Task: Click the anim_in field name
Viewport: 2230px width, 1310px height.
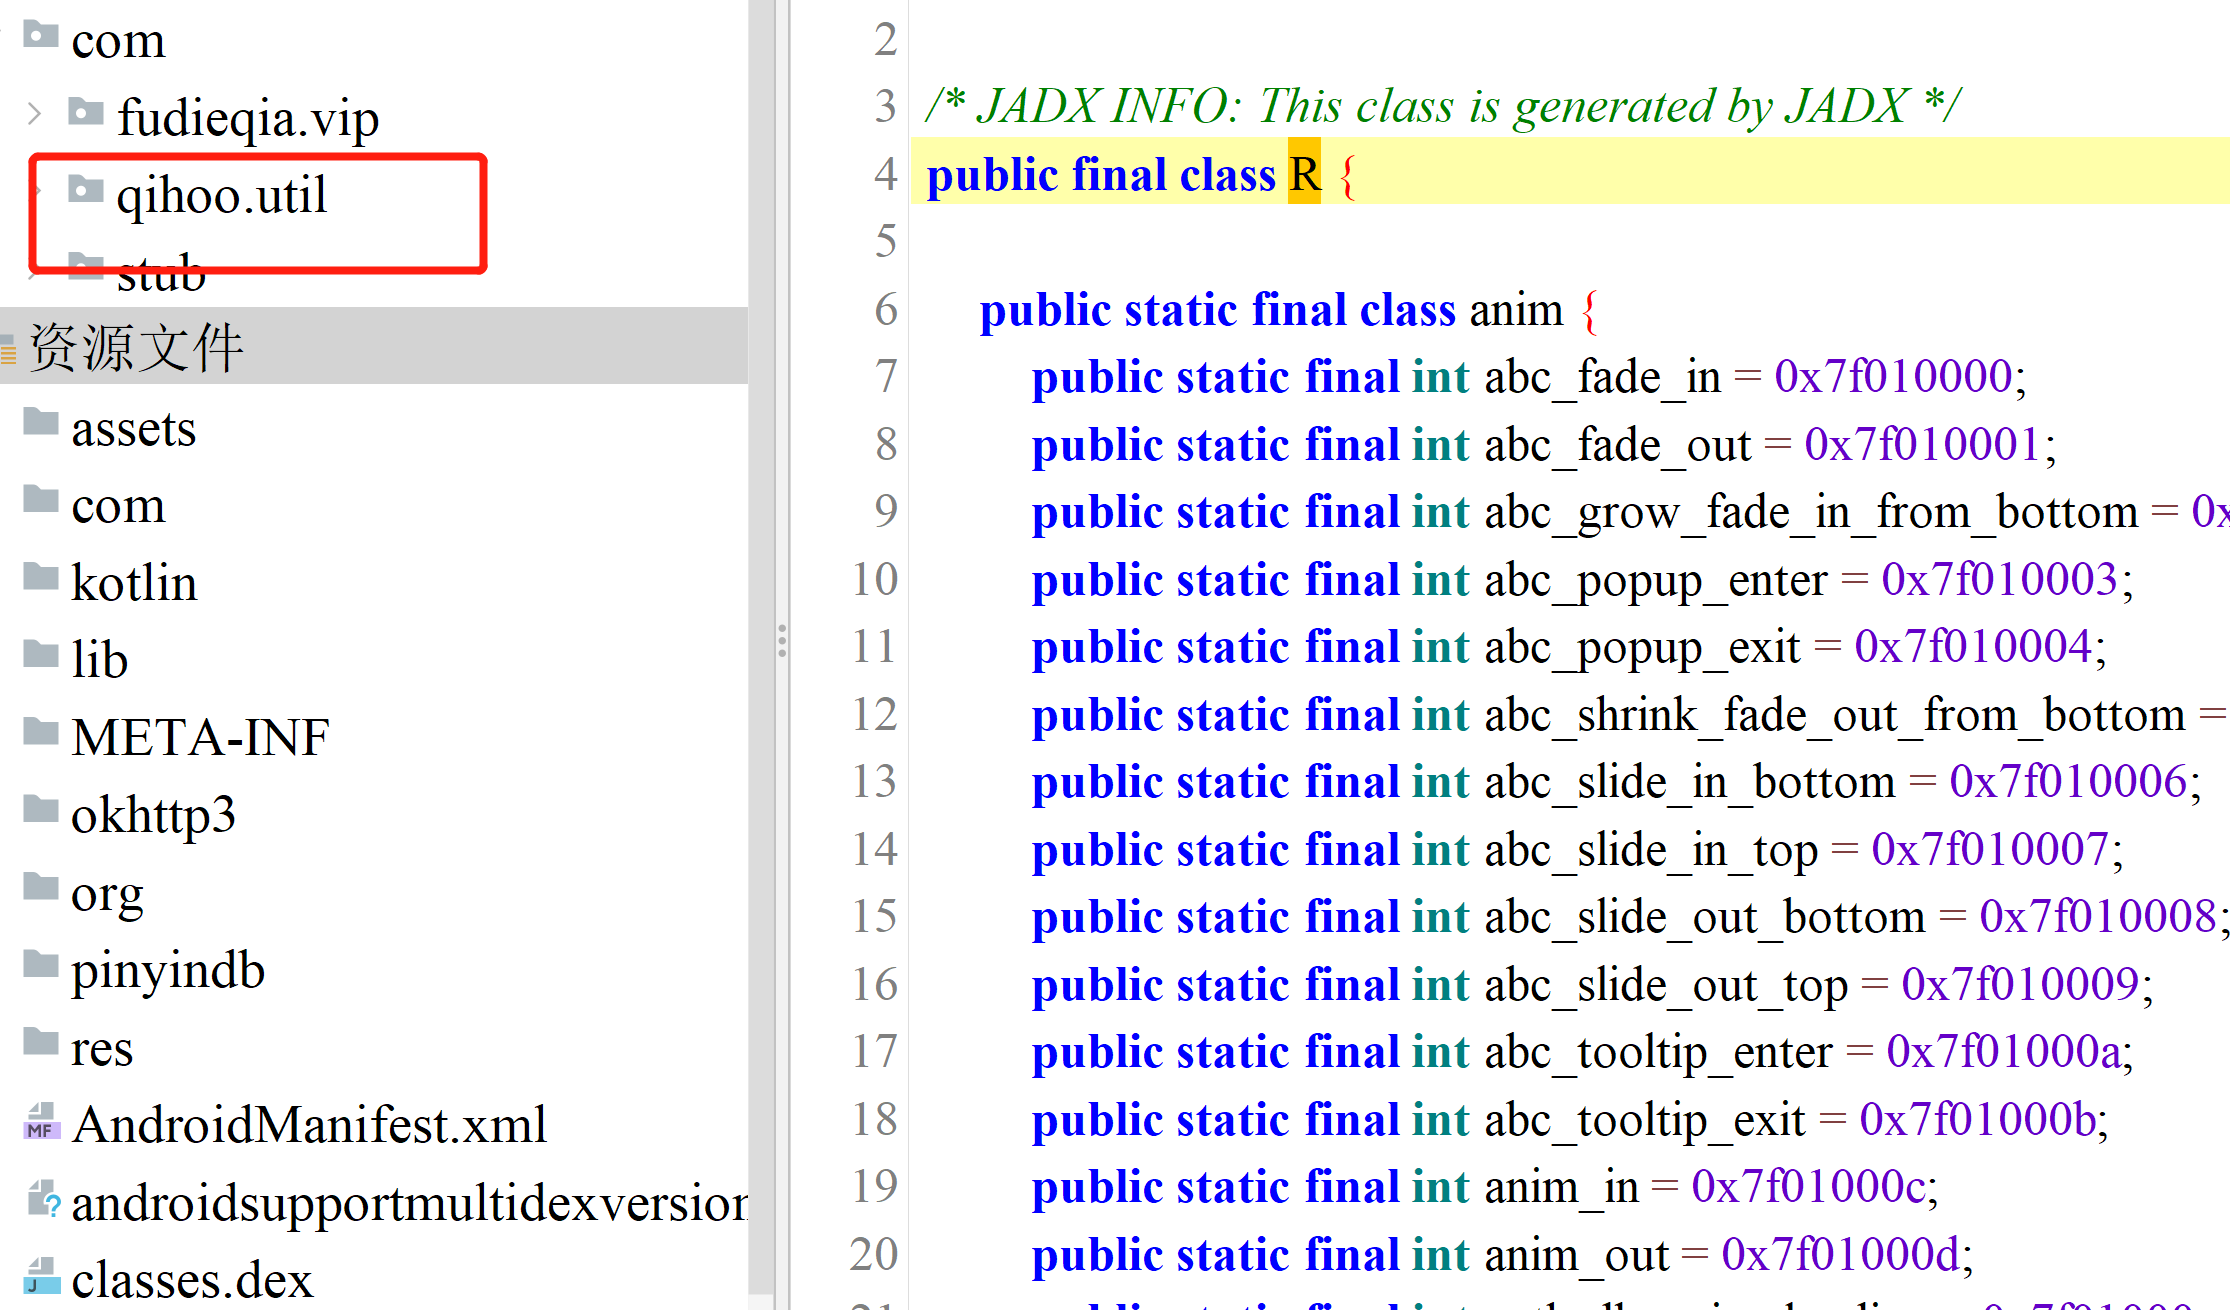Action: click(1562, 1187)
